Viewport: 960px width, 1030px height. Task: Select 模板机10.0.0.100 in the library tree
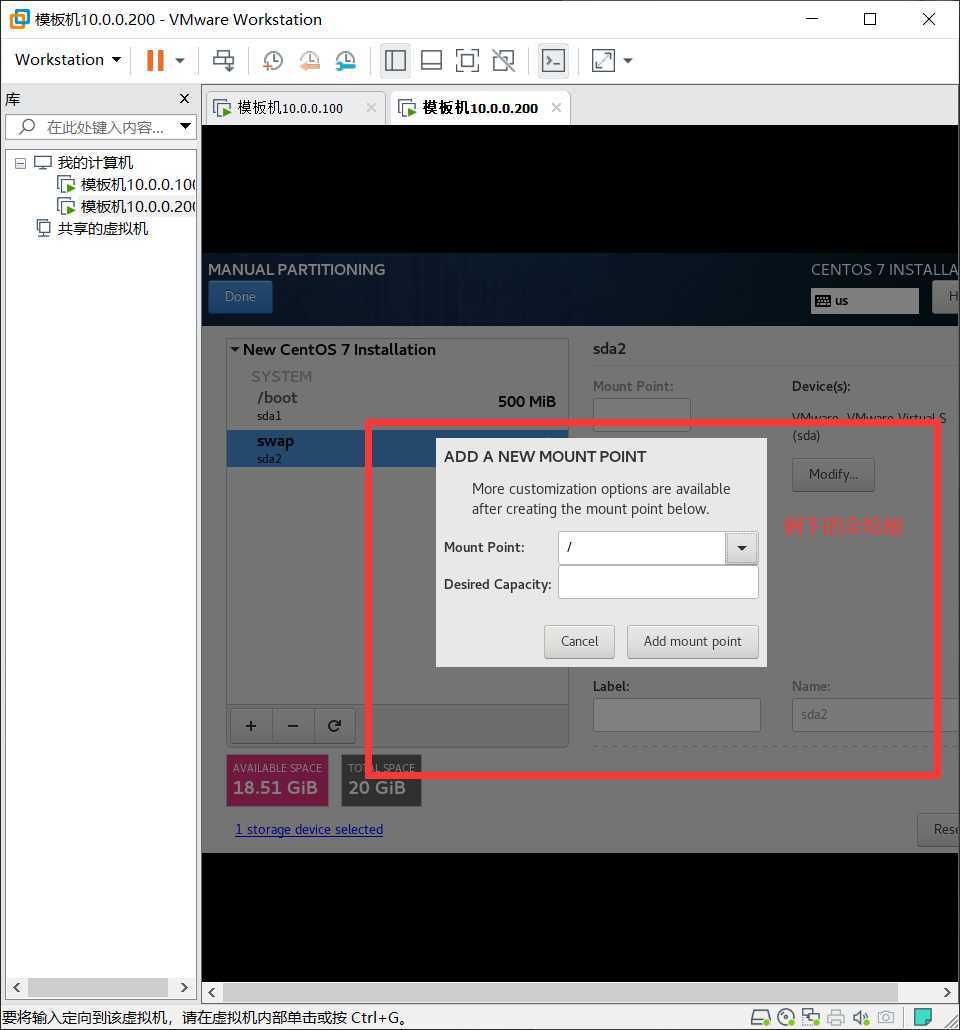coord(127,185)
